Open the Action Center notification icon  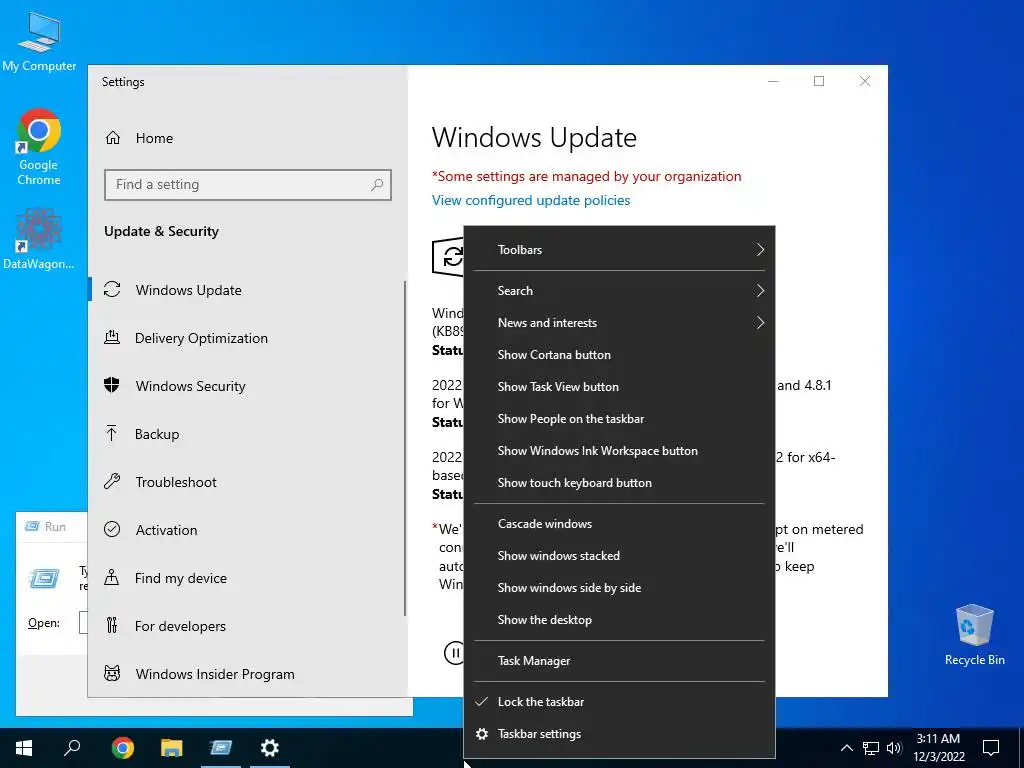991,748
